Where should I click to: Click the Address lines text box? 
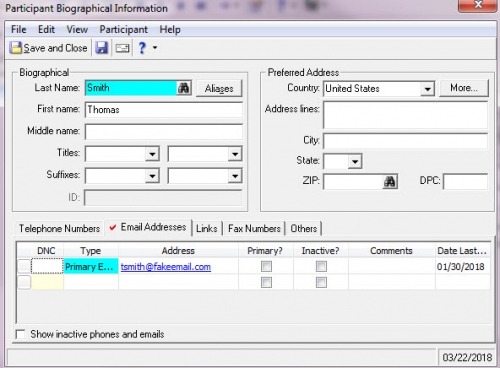[405, 115]
